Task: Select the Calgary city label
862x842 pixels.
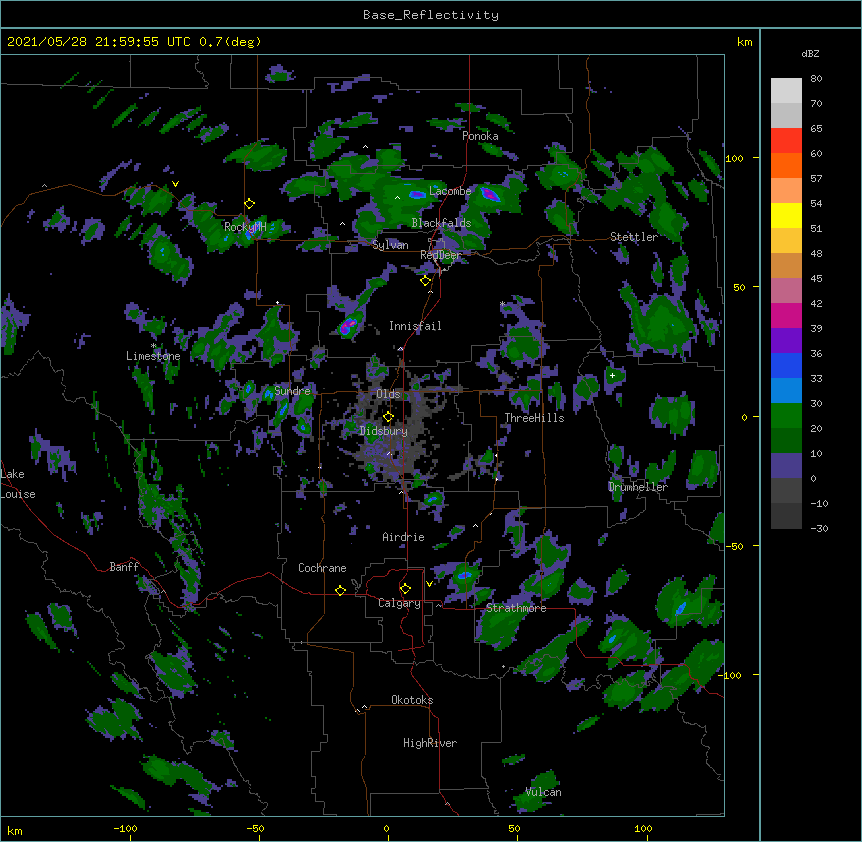Action: pyautogui.click(x=399, y=603)
